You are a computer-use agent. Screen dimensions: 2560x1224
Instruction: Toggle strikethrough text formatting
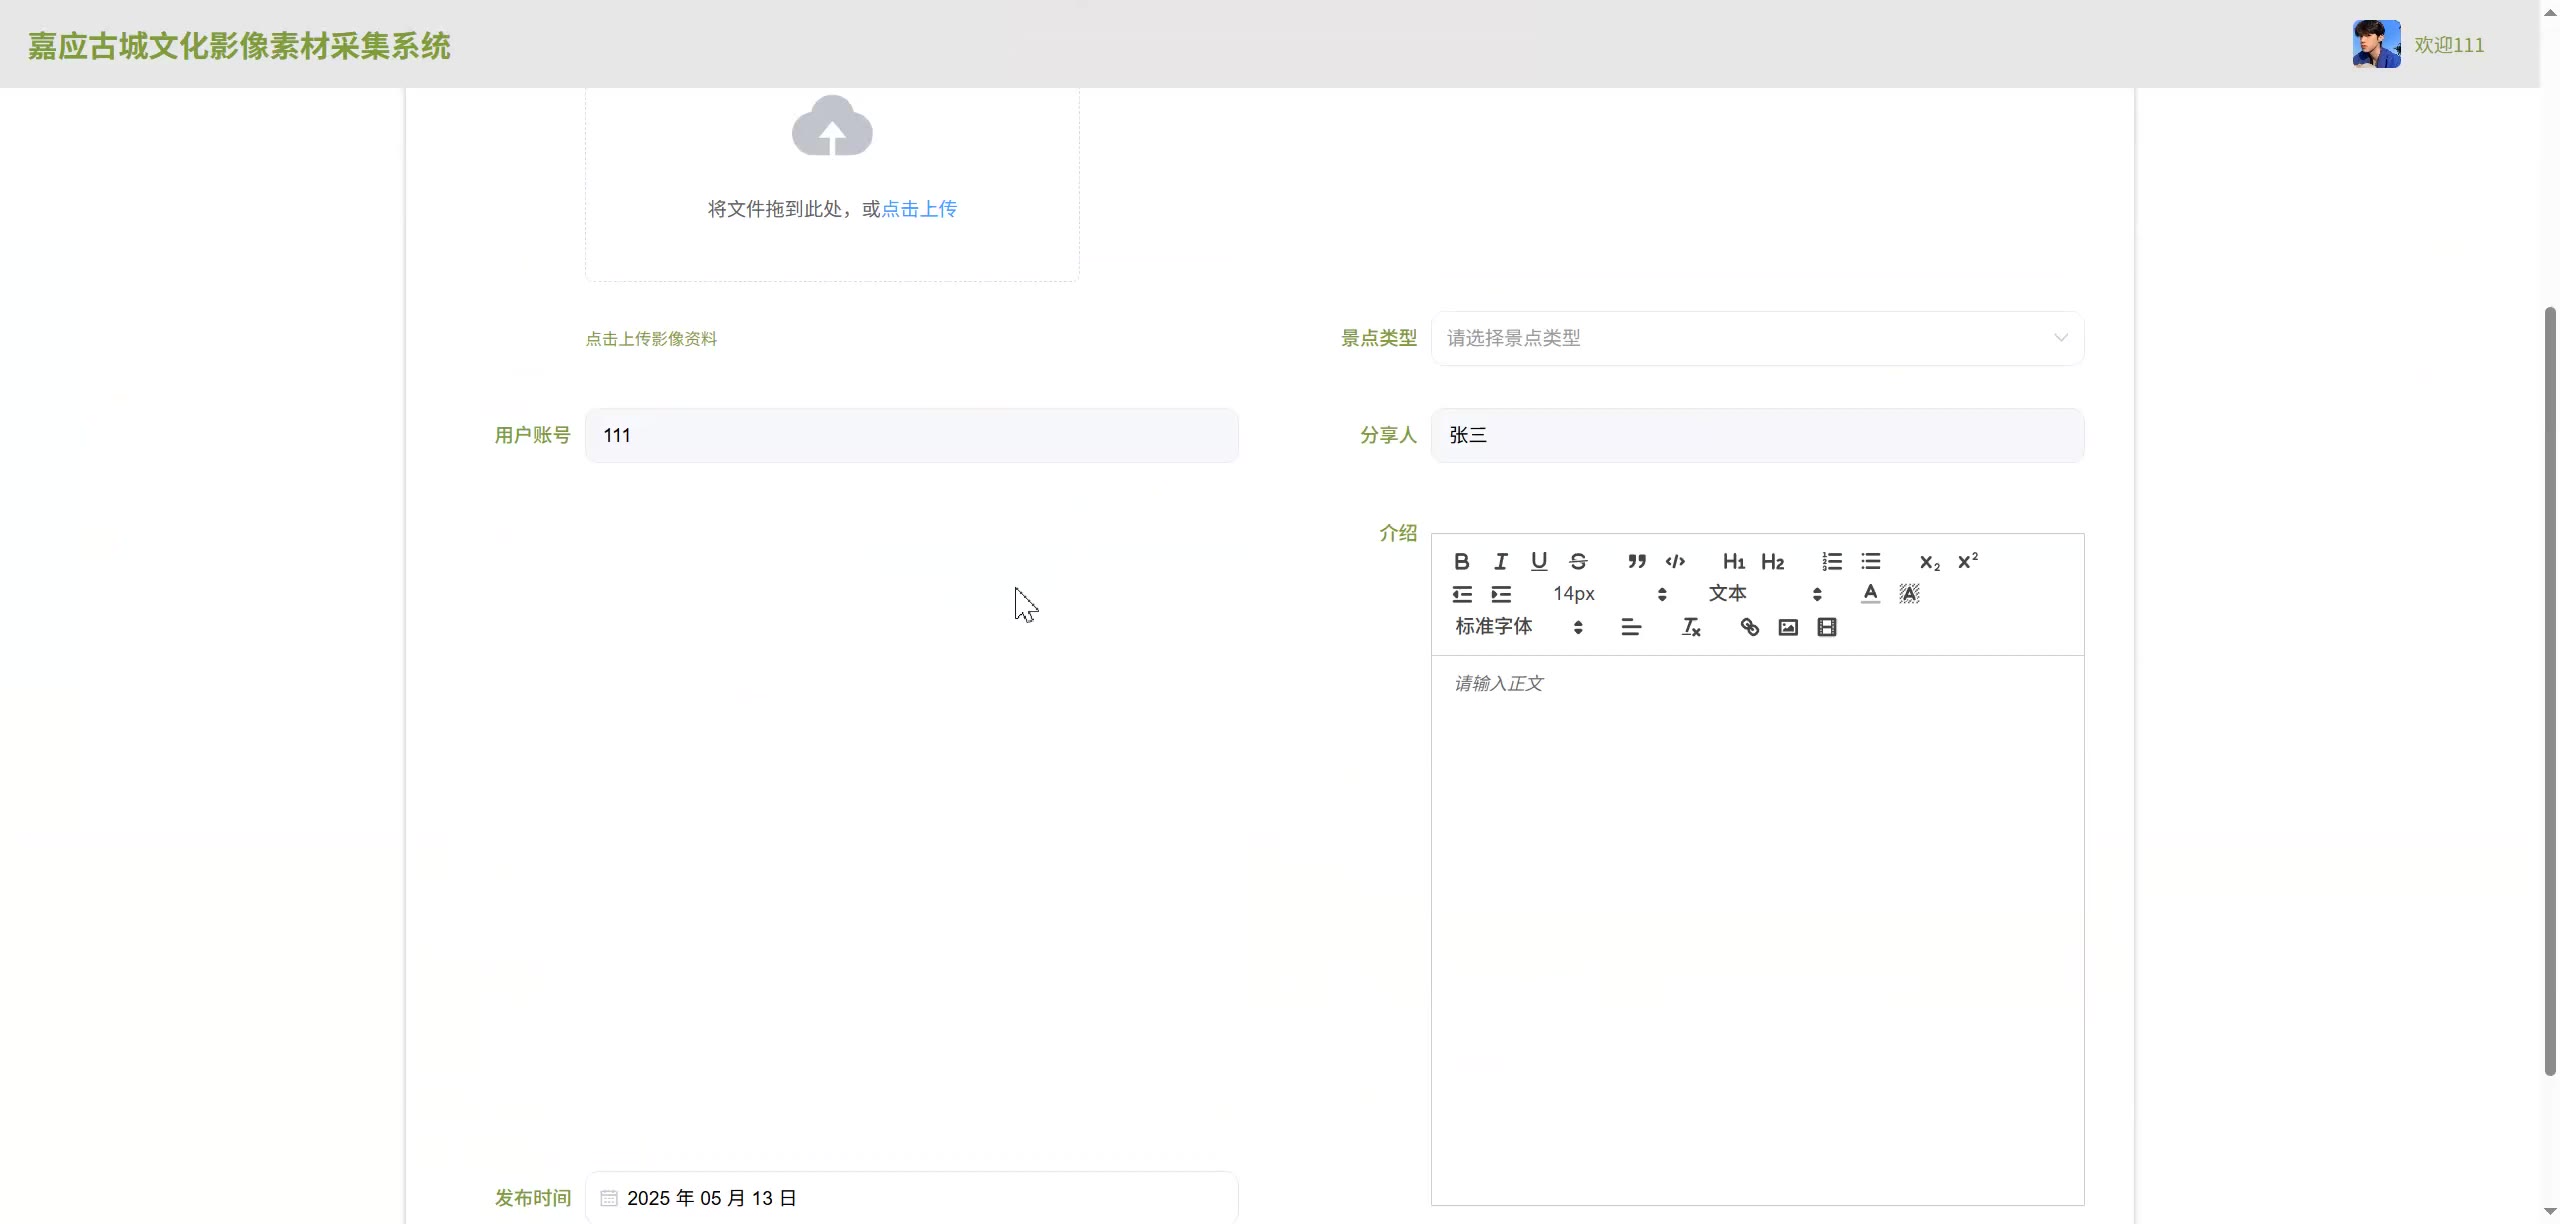pyautogui.click(x=1578, y=561)
